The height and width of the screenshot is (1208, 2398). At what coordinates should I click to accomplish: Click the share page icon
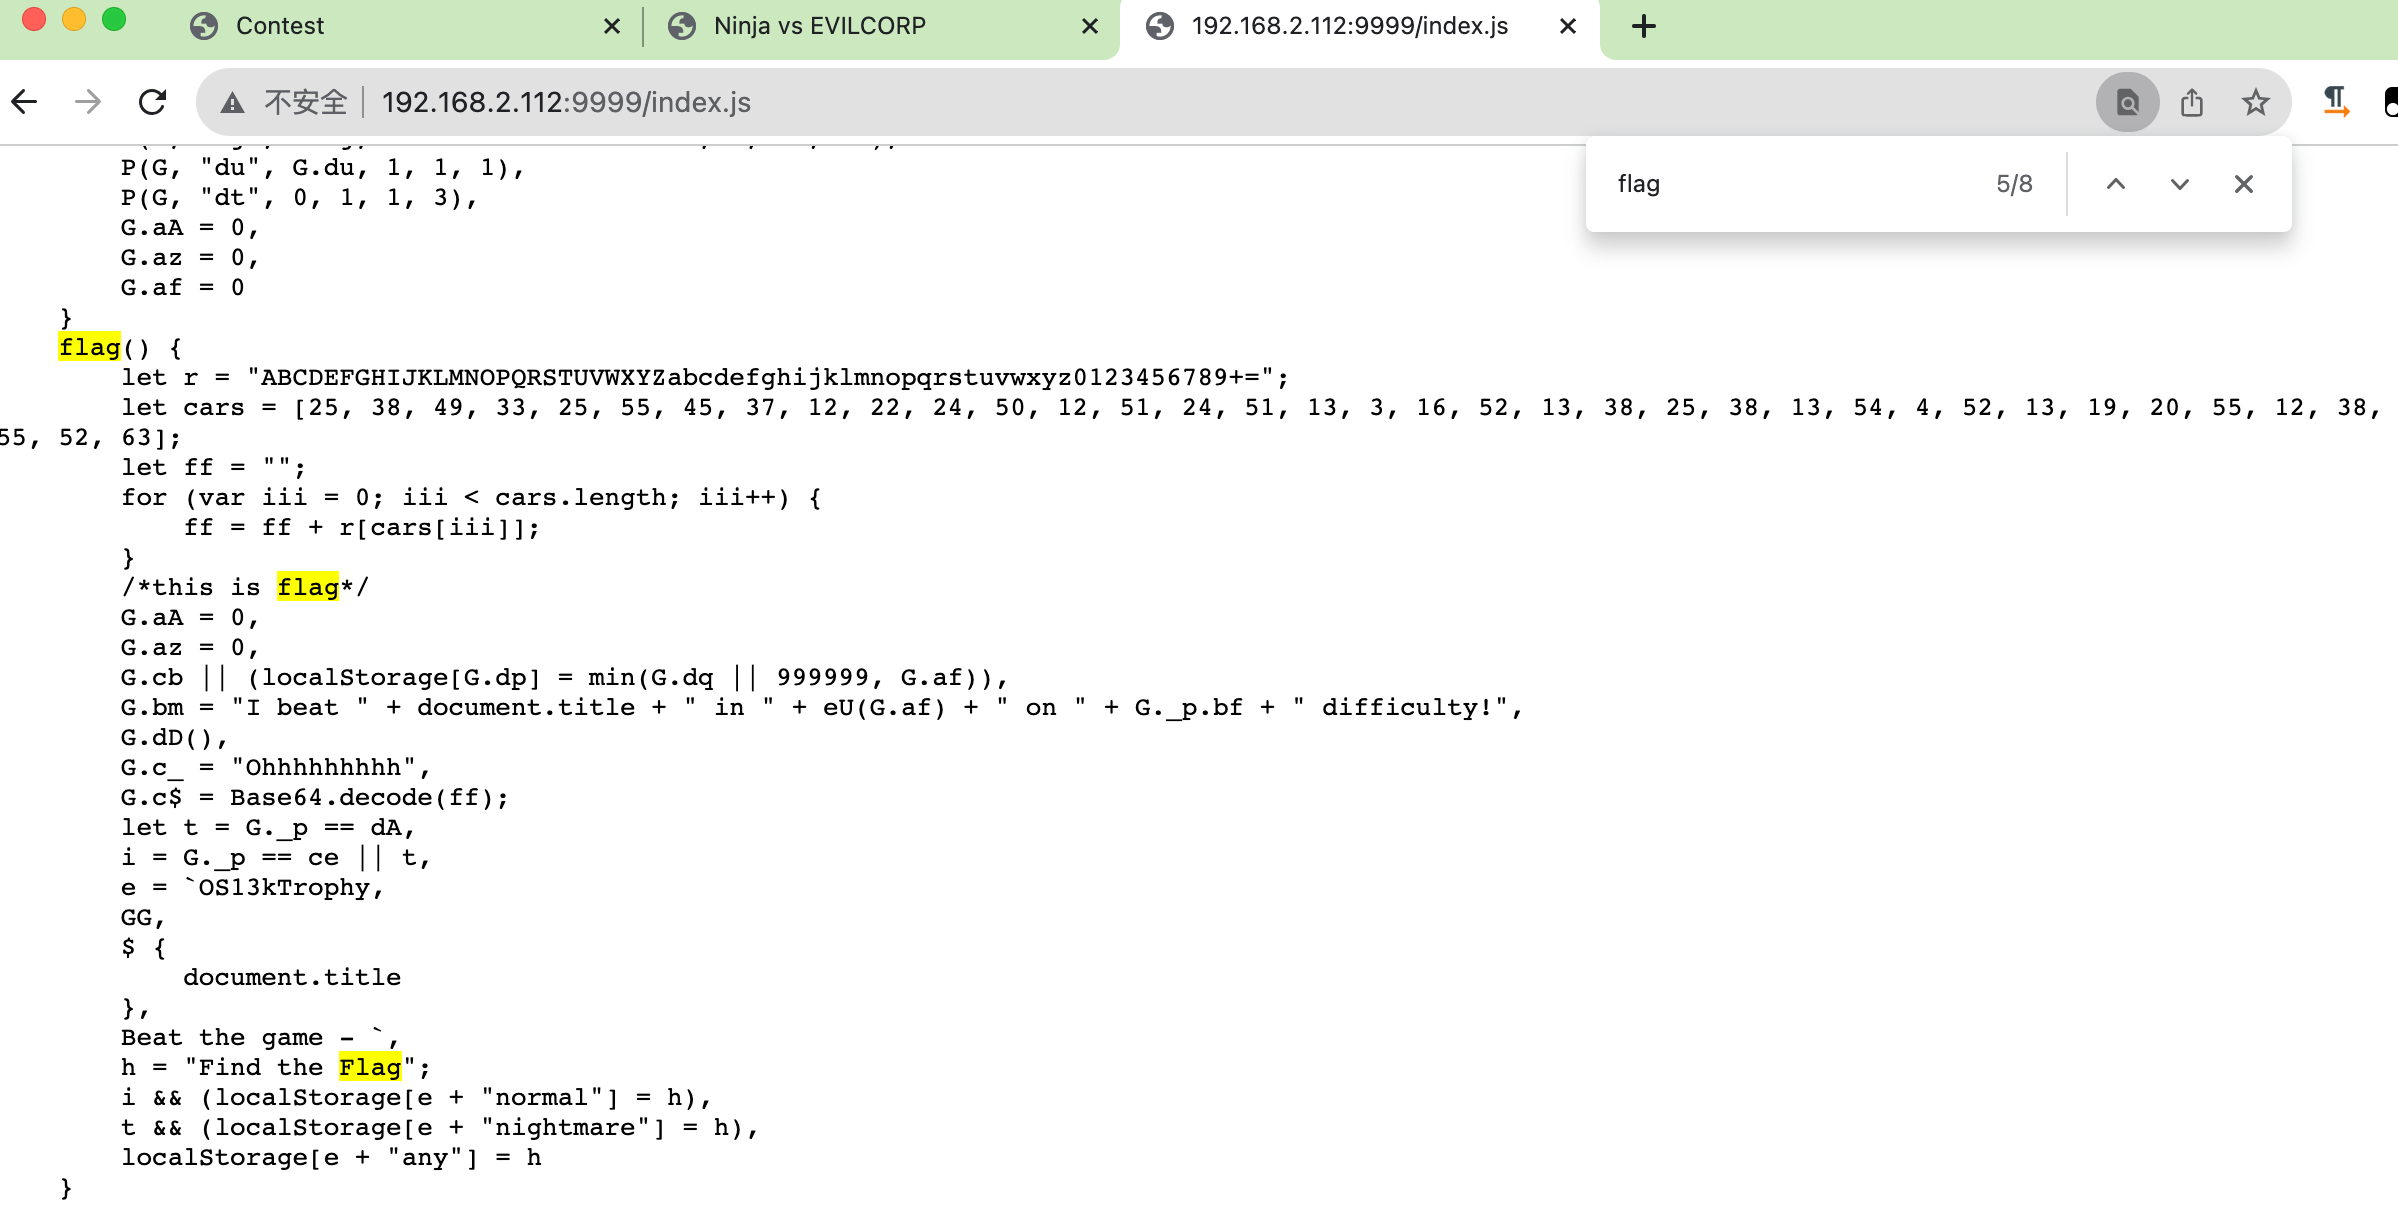coord(2191,102)
